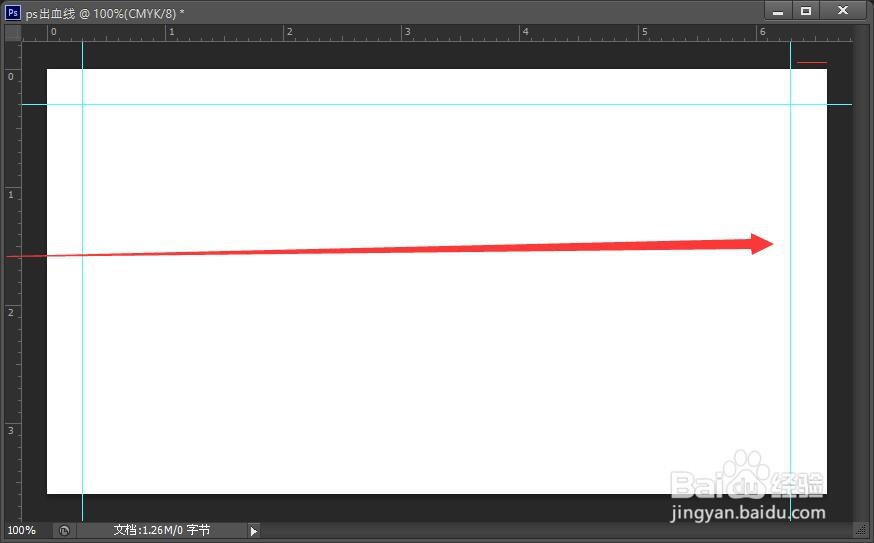
Task: Click the document title ps出血线 @ 100%(CMYK/8)
Action: click(105, 13)
